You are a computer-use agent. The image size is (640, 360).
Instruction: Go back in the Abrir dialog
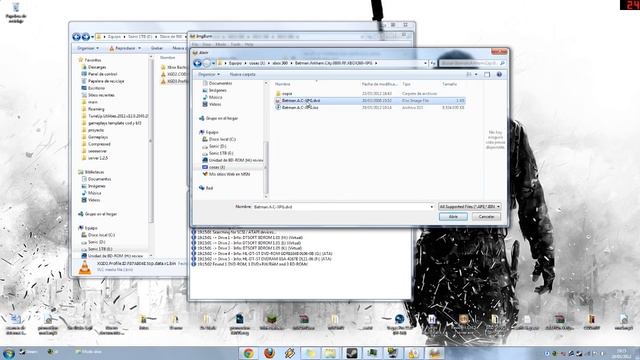coord(198,63)
